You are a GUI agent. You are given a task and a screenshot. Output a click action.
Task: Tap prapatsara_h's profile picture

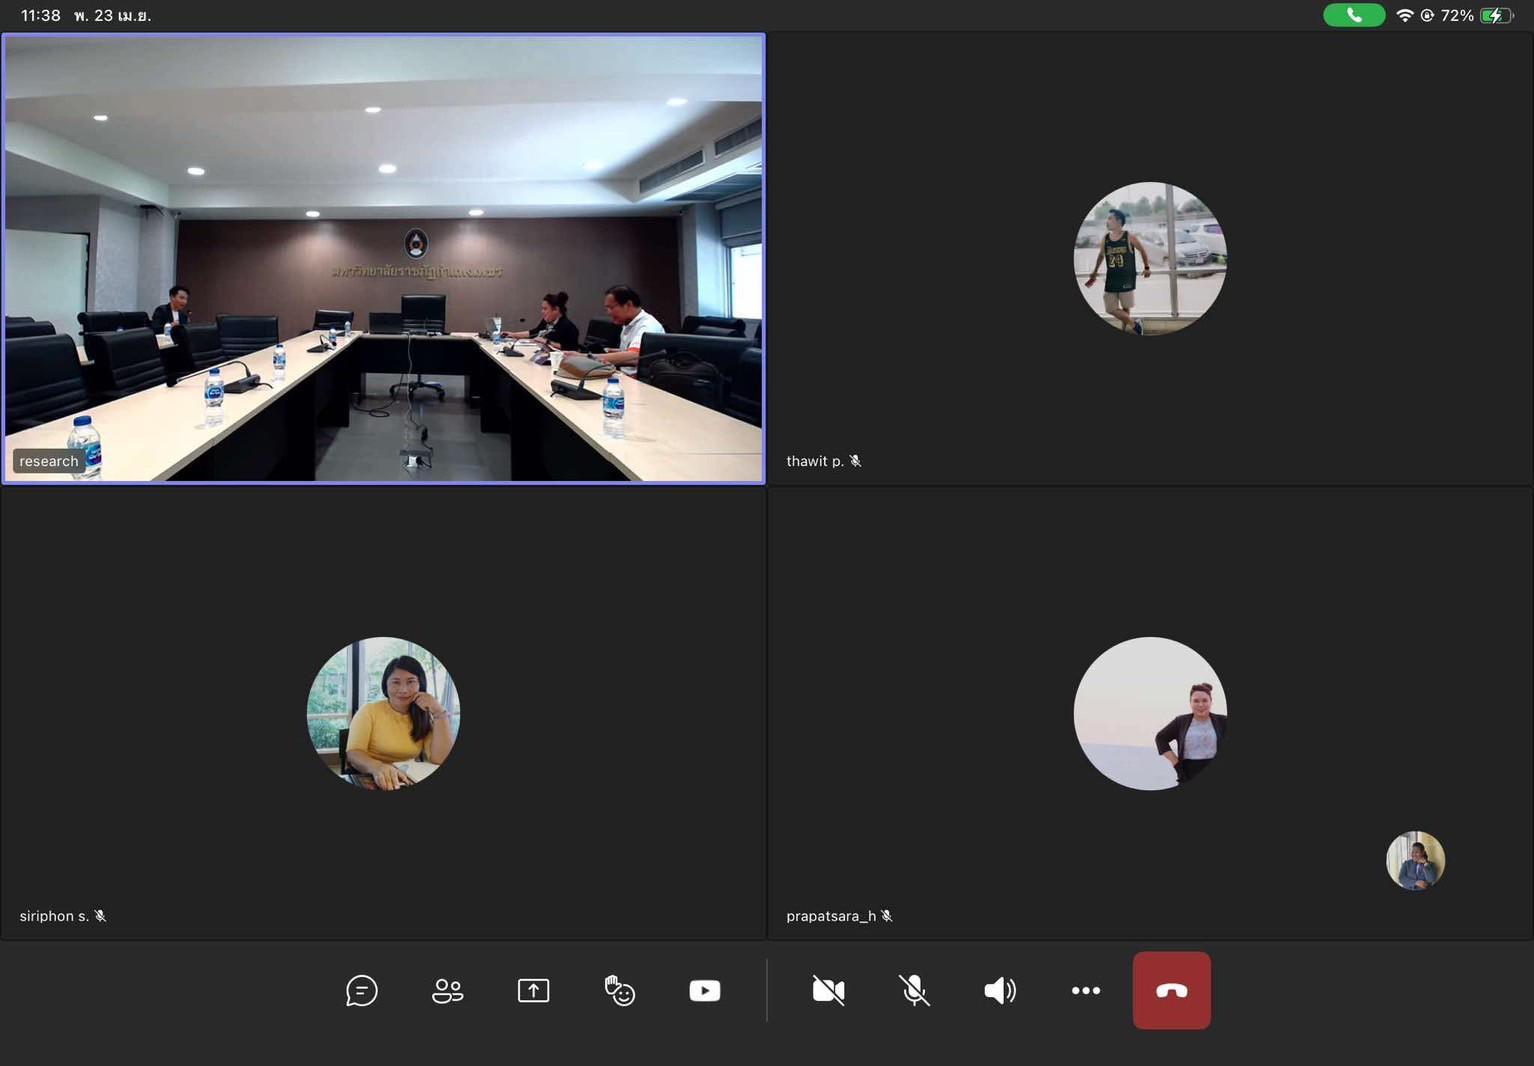tap(1150, 713)
